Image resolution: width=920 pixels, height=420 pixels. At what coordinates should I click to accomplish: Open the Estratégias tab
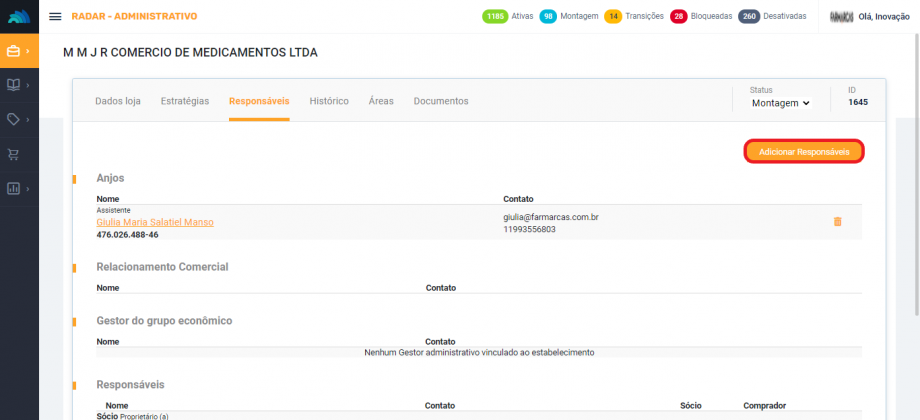point(185,101)
